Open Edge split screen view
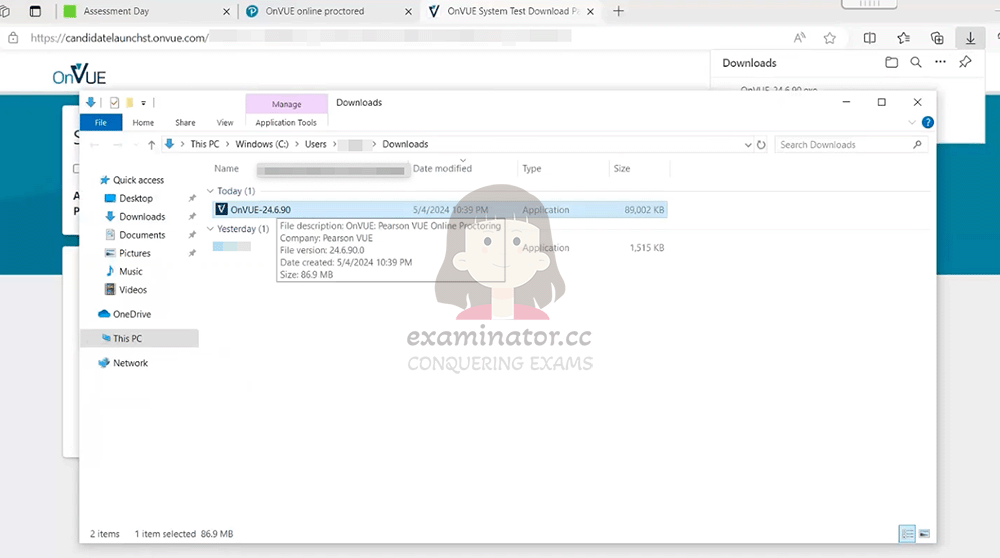 click(869, 38)
